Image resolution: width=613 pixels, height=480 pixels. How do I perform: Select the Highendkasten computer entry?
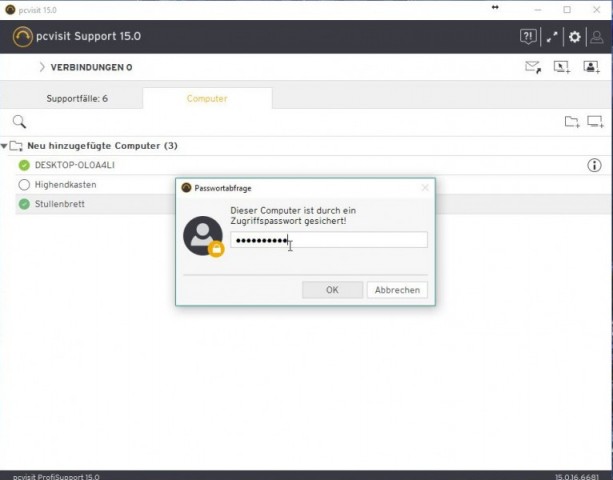(65, 185)
